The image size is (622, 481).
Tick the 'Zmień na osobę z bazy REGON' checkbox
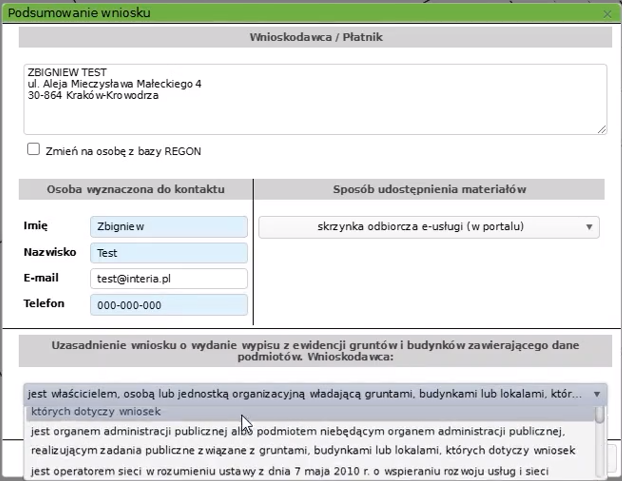34,149
